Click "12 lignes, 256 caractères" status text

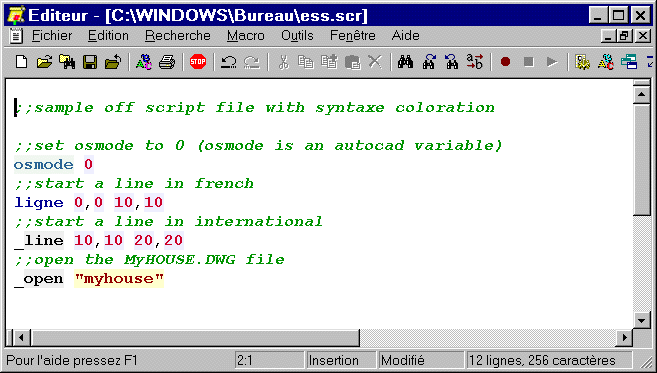(549, 360)
